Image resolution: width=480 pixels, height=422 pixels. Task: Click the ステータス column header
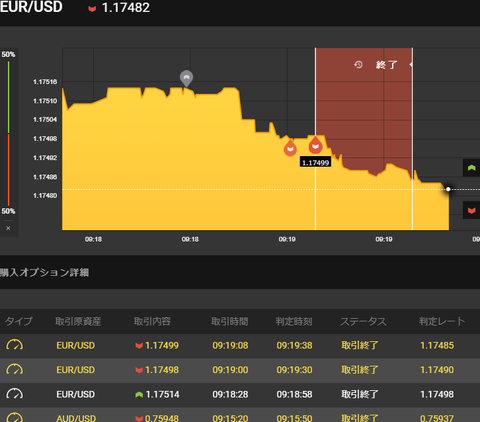click(363, 321)
